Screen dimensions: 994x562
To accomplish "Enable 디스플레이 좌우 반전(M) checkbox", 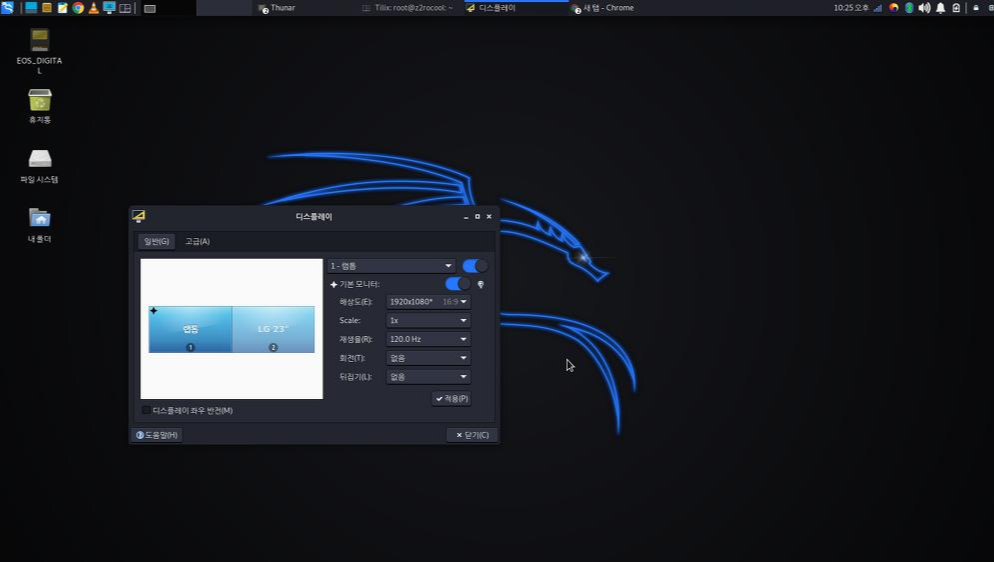I will (x=146, y=411).
